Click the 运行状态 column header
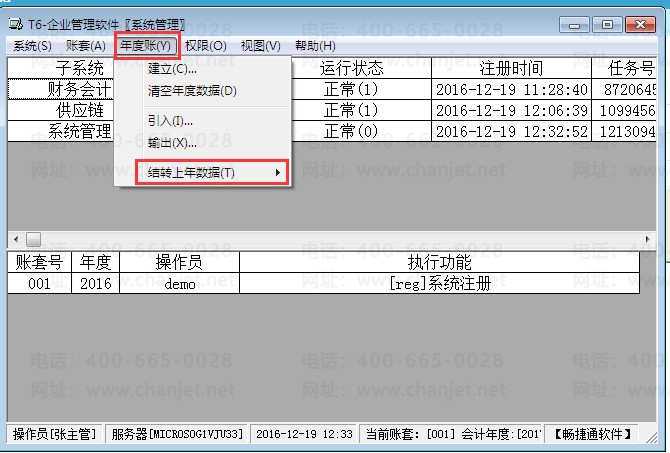670x453 pixels. coord(351,68)
